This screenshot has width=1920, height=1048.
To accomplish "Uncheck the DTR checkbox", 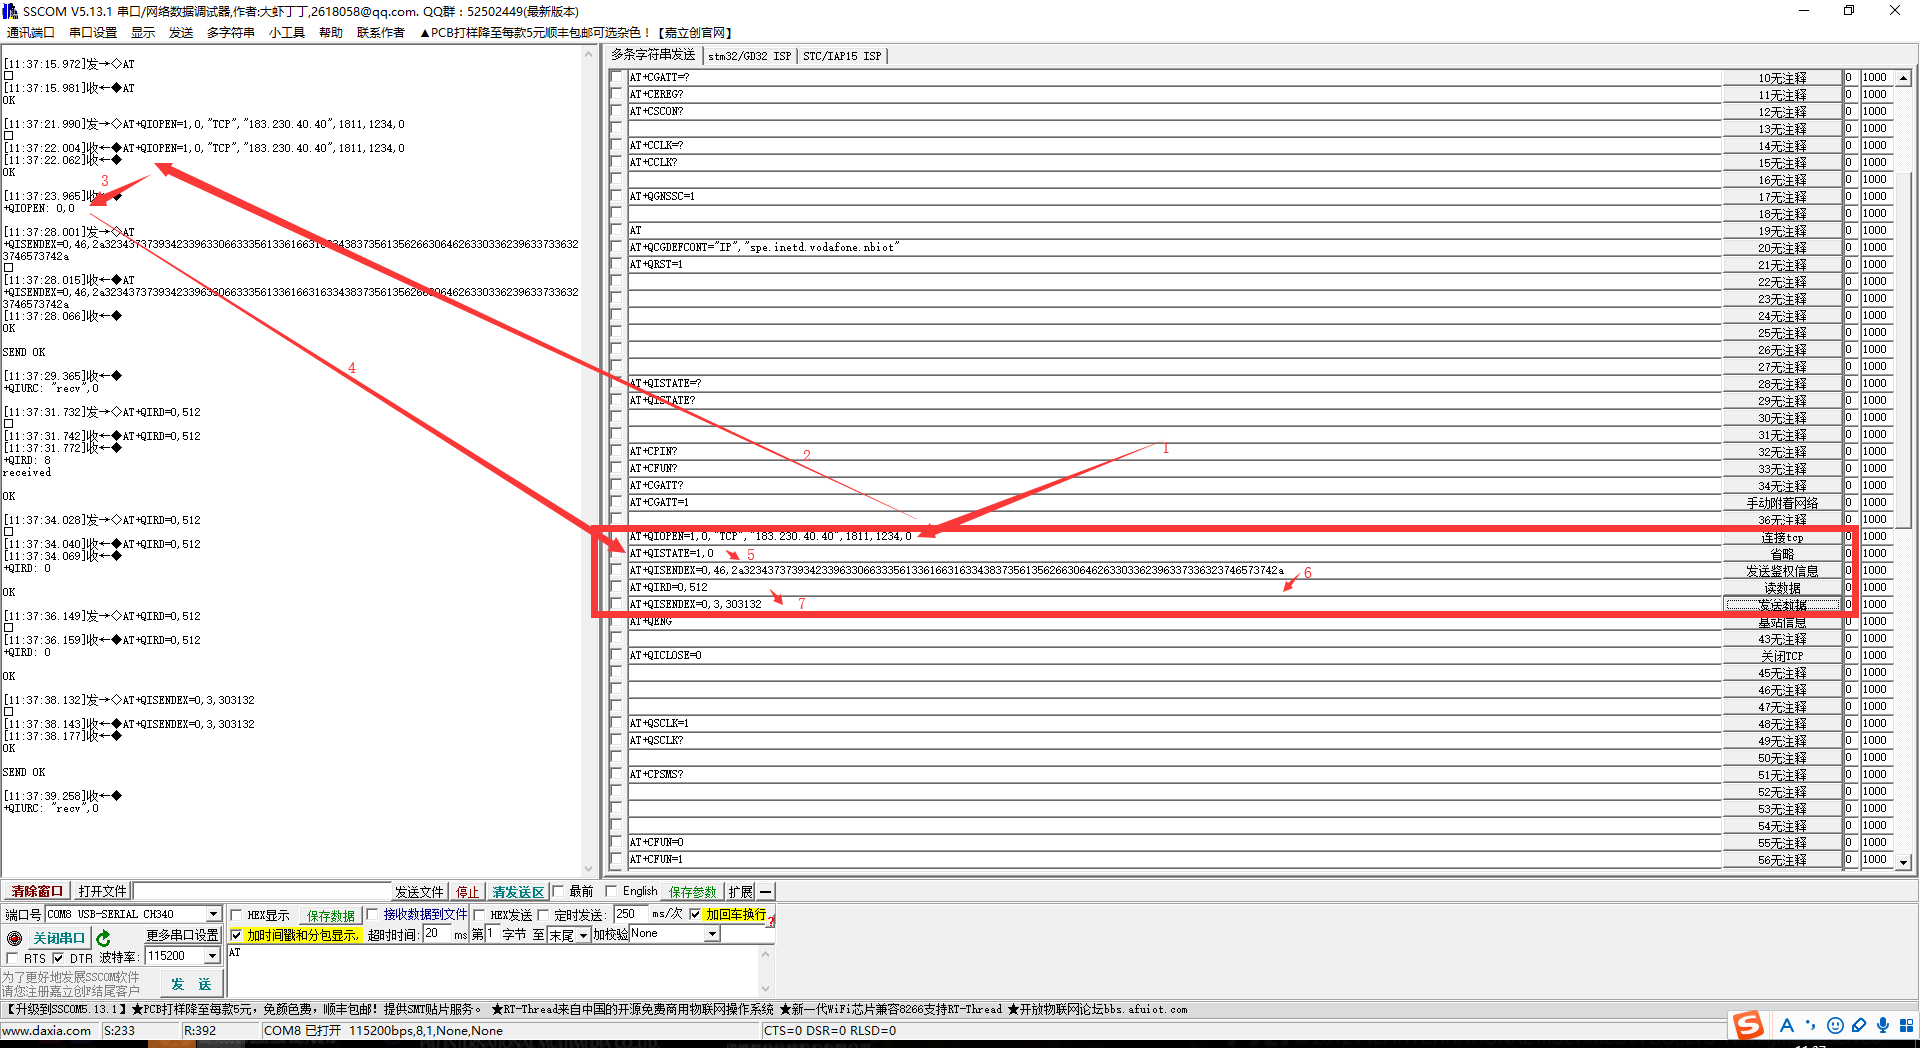I will (x=58, y=958).
